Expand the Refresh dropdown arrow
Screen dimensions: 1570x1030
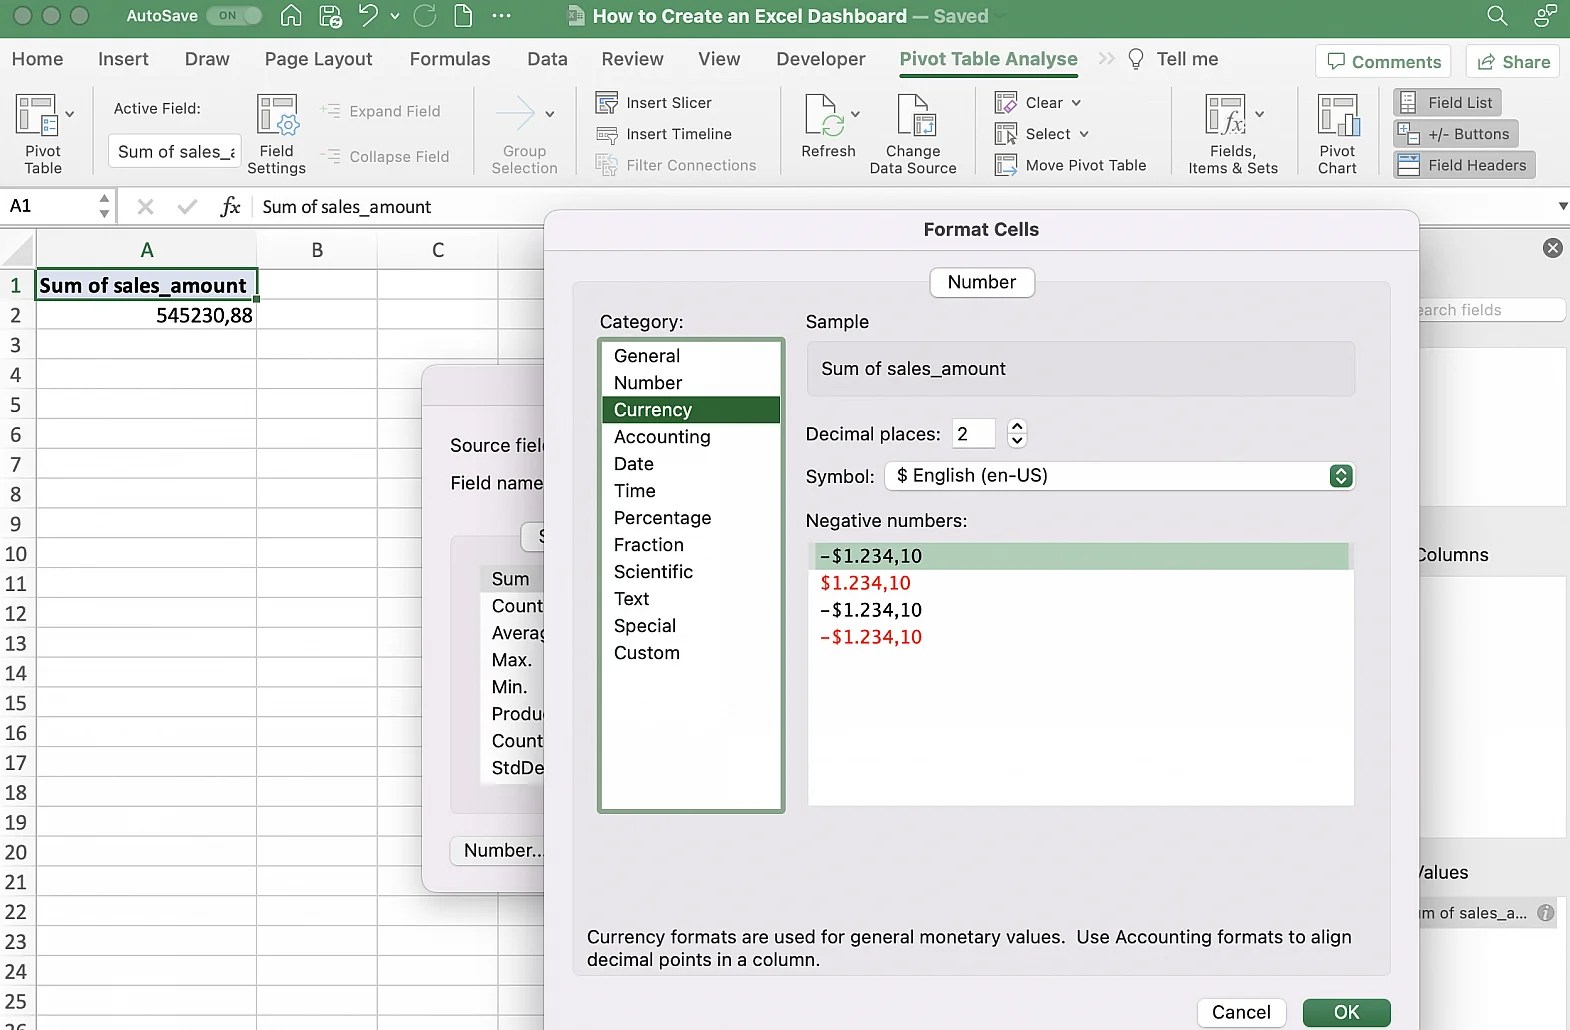855,115
